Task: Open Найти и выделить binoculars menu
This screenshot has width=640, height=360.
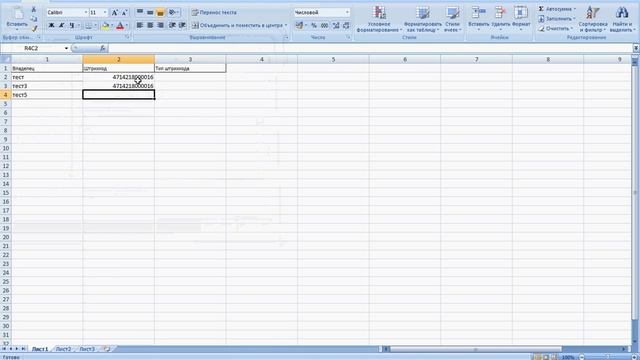Action: click(622, 19)
